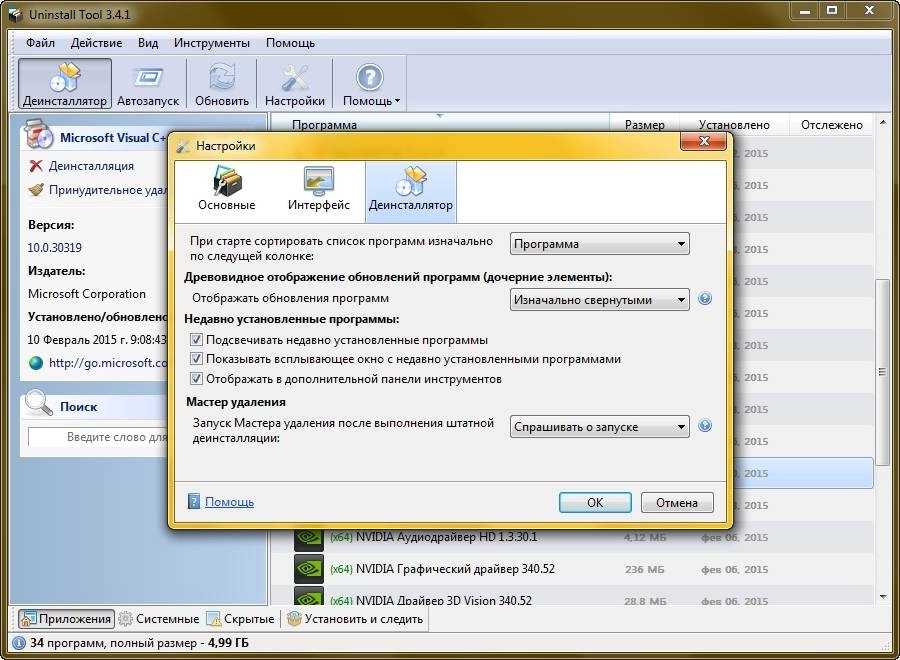
Task: Click the Microsoft Visual C++ program icon
Action: coord(39,134)
